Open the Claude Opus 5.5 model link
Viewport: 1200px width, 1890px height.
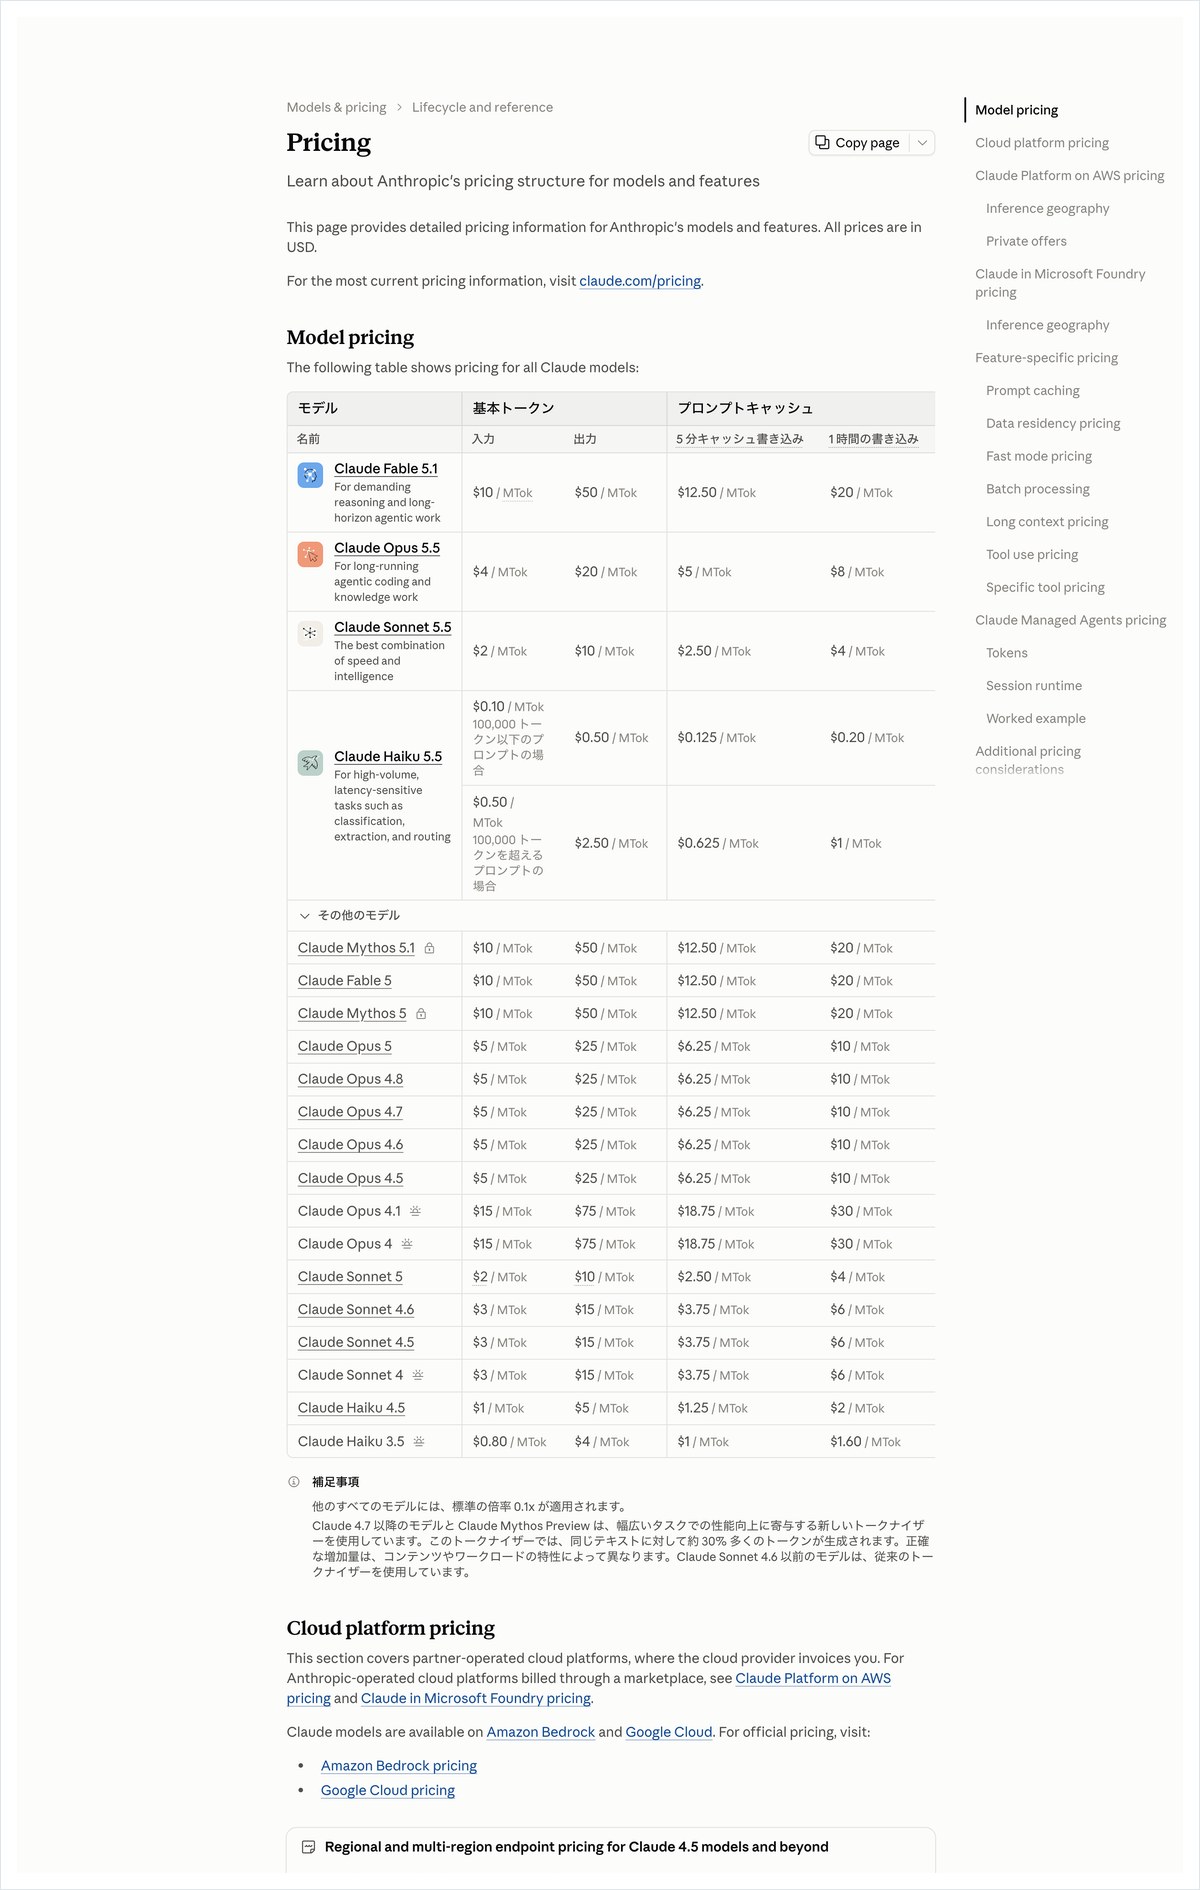tap(387, 548)
